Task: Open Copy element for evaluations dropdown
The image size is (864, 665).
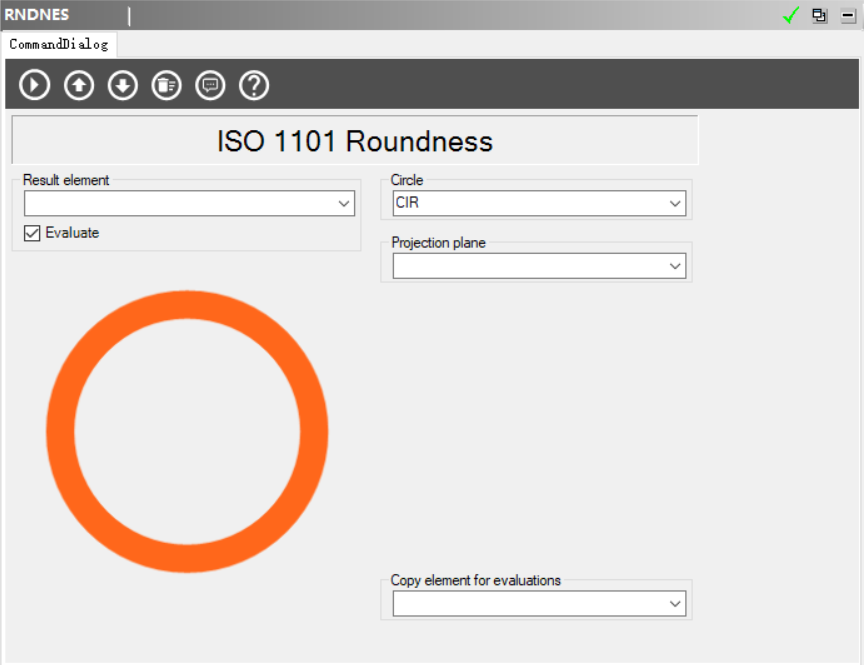Action: pos(675,604)
